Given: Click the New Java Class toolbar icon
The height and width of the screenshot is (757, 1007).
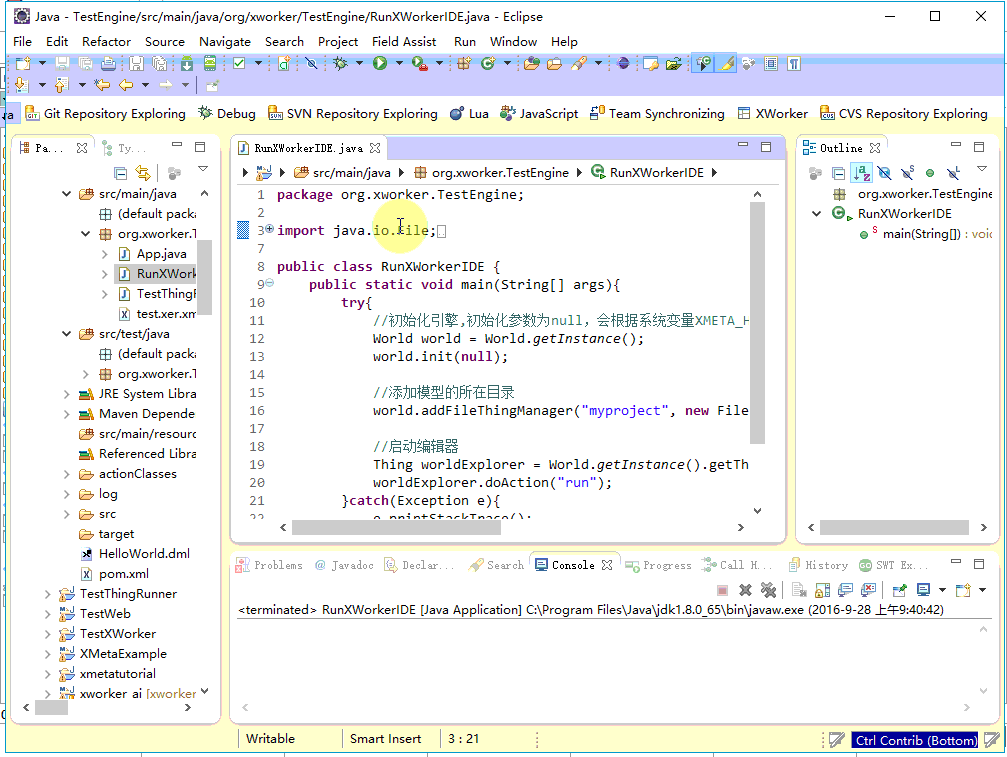Looking at the screenshot, I should pyautogui.click(x=488, y=63).
